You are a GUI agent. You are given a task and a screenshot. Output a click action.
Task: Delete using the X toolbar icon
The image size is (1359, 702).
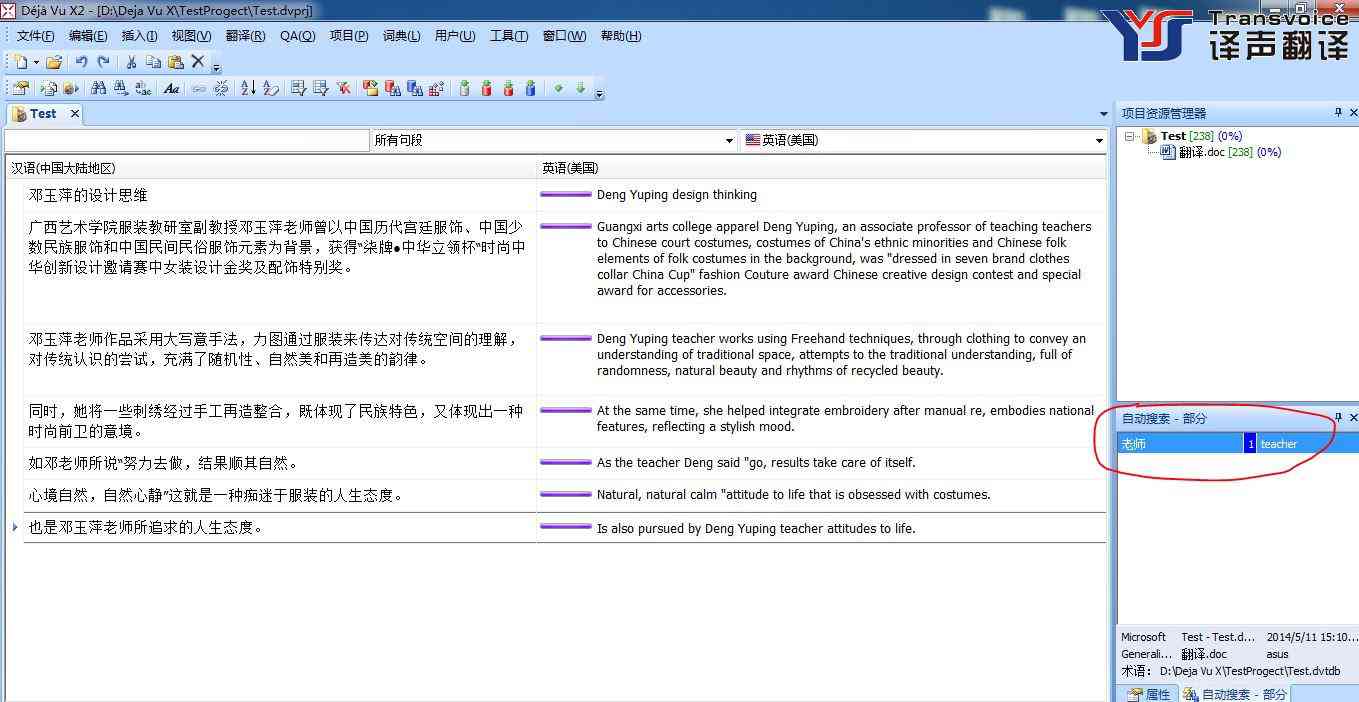click(198, 62)
